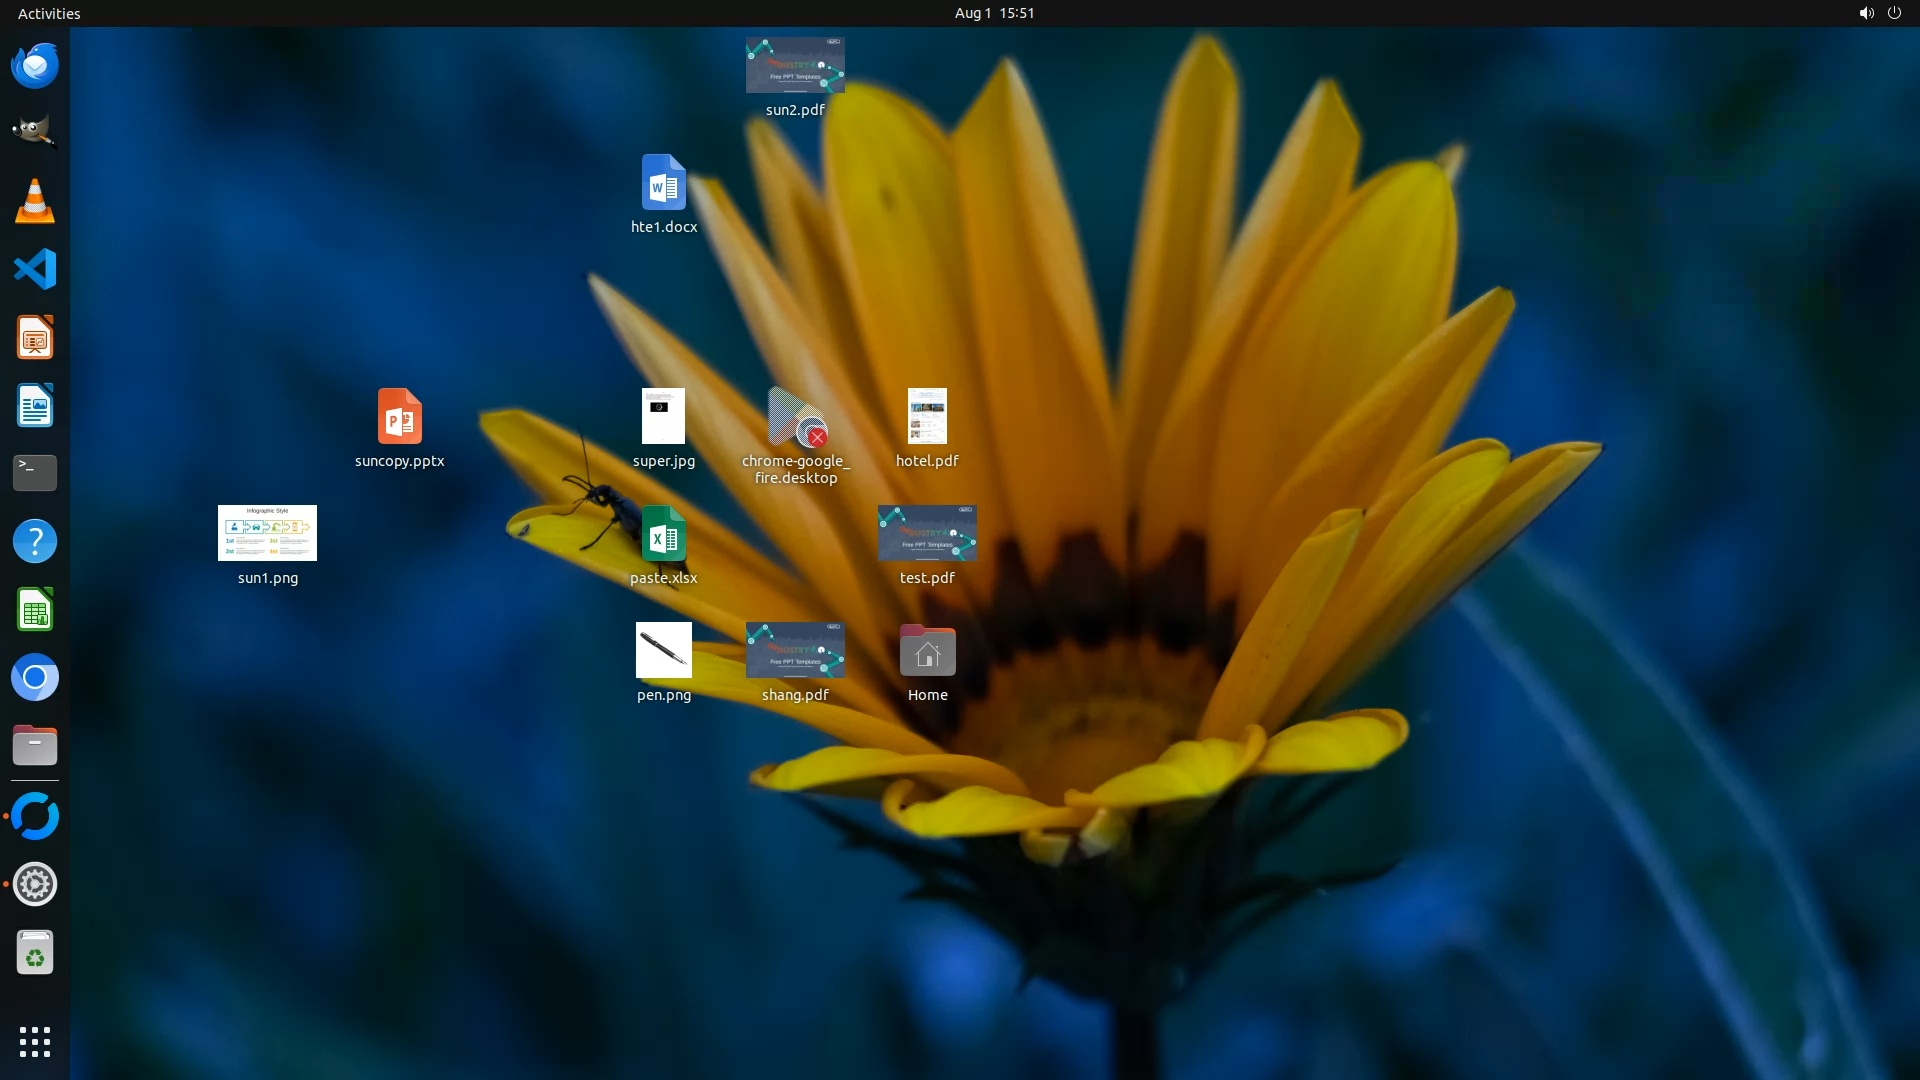Open VLC media player dock icon
The height and width of the screenshot is (1080, 1920).
(x=35, y=201)
